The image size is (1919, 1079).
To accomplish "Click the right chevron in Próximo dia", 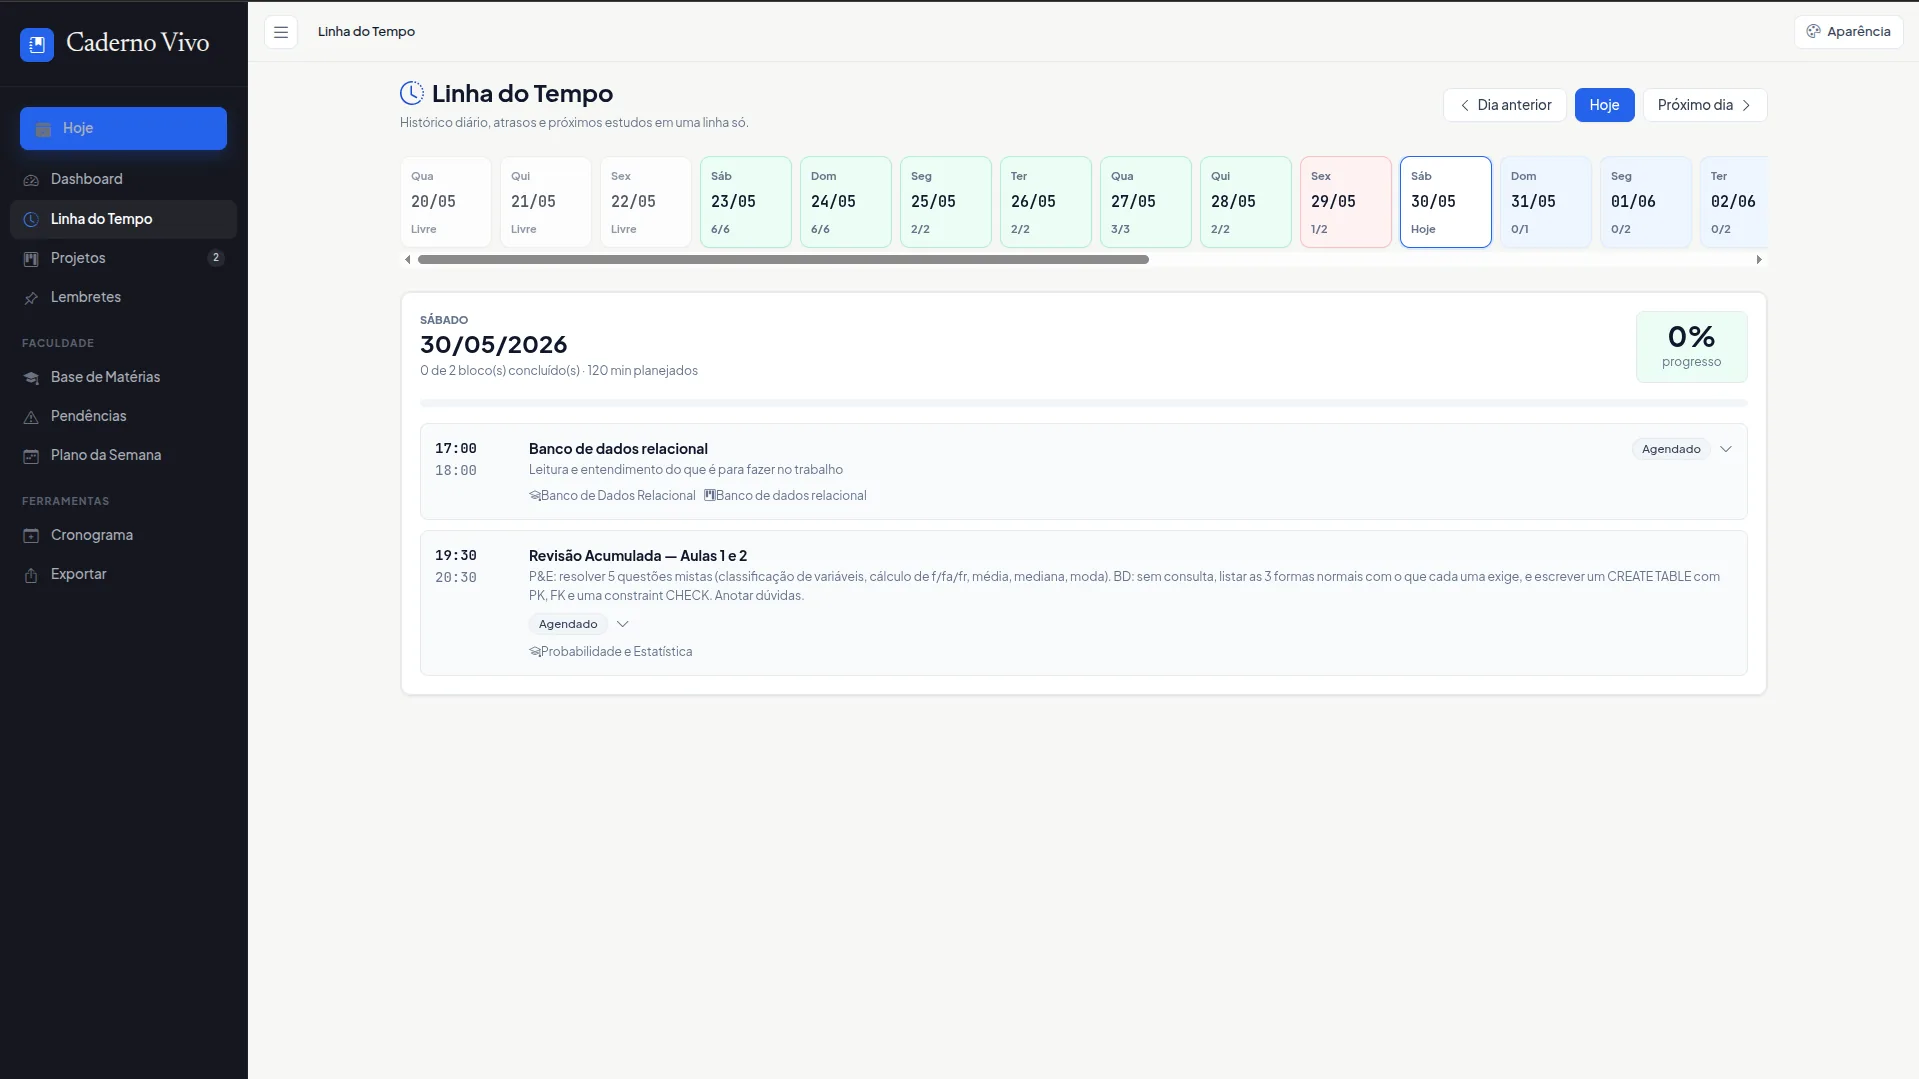I will (1746, 105).
